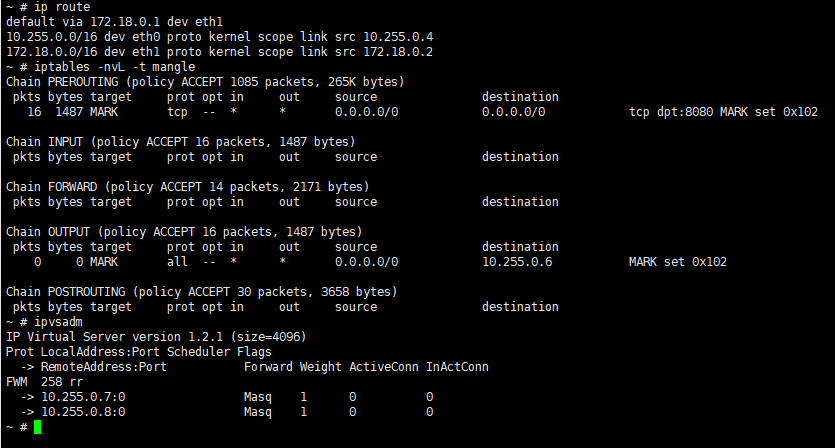835x448 pixels.
Task: Click 'Chain PREROUTING' header line
Action: click(x=205, y=82)
